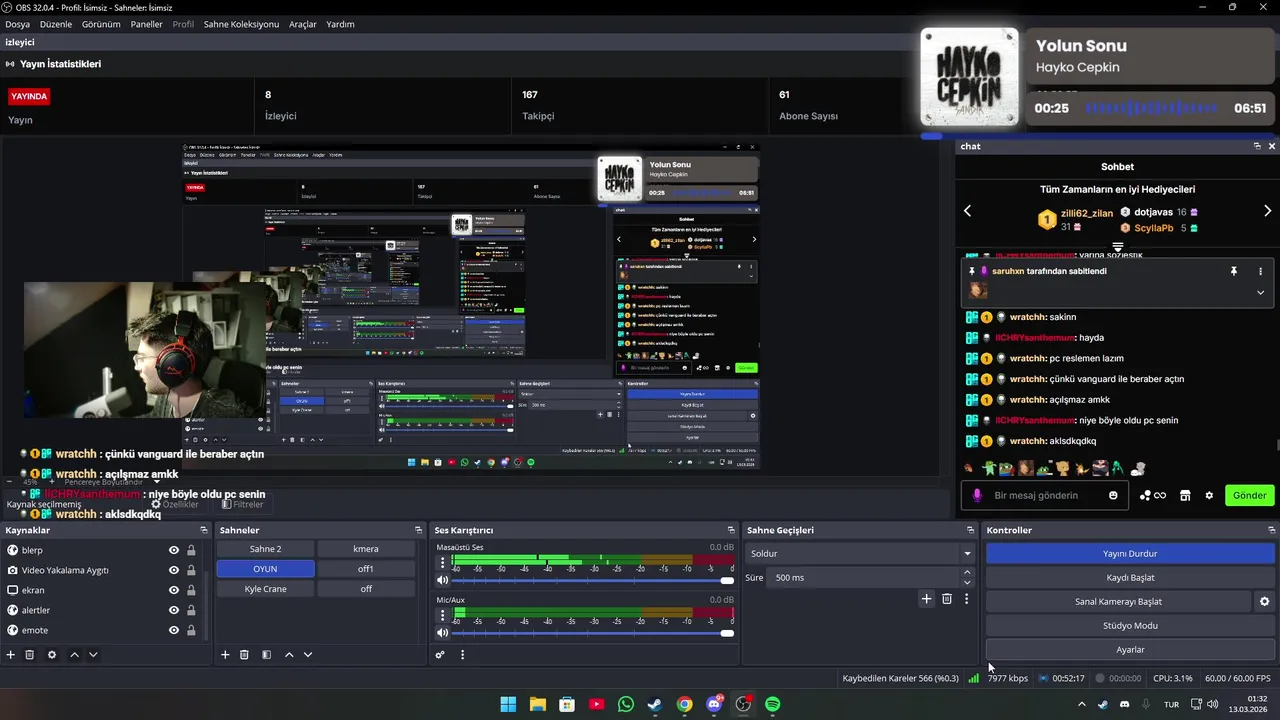Add a new source with the plus icon
This screenshot has width=1280, height=720.
(x=11, y=655)
